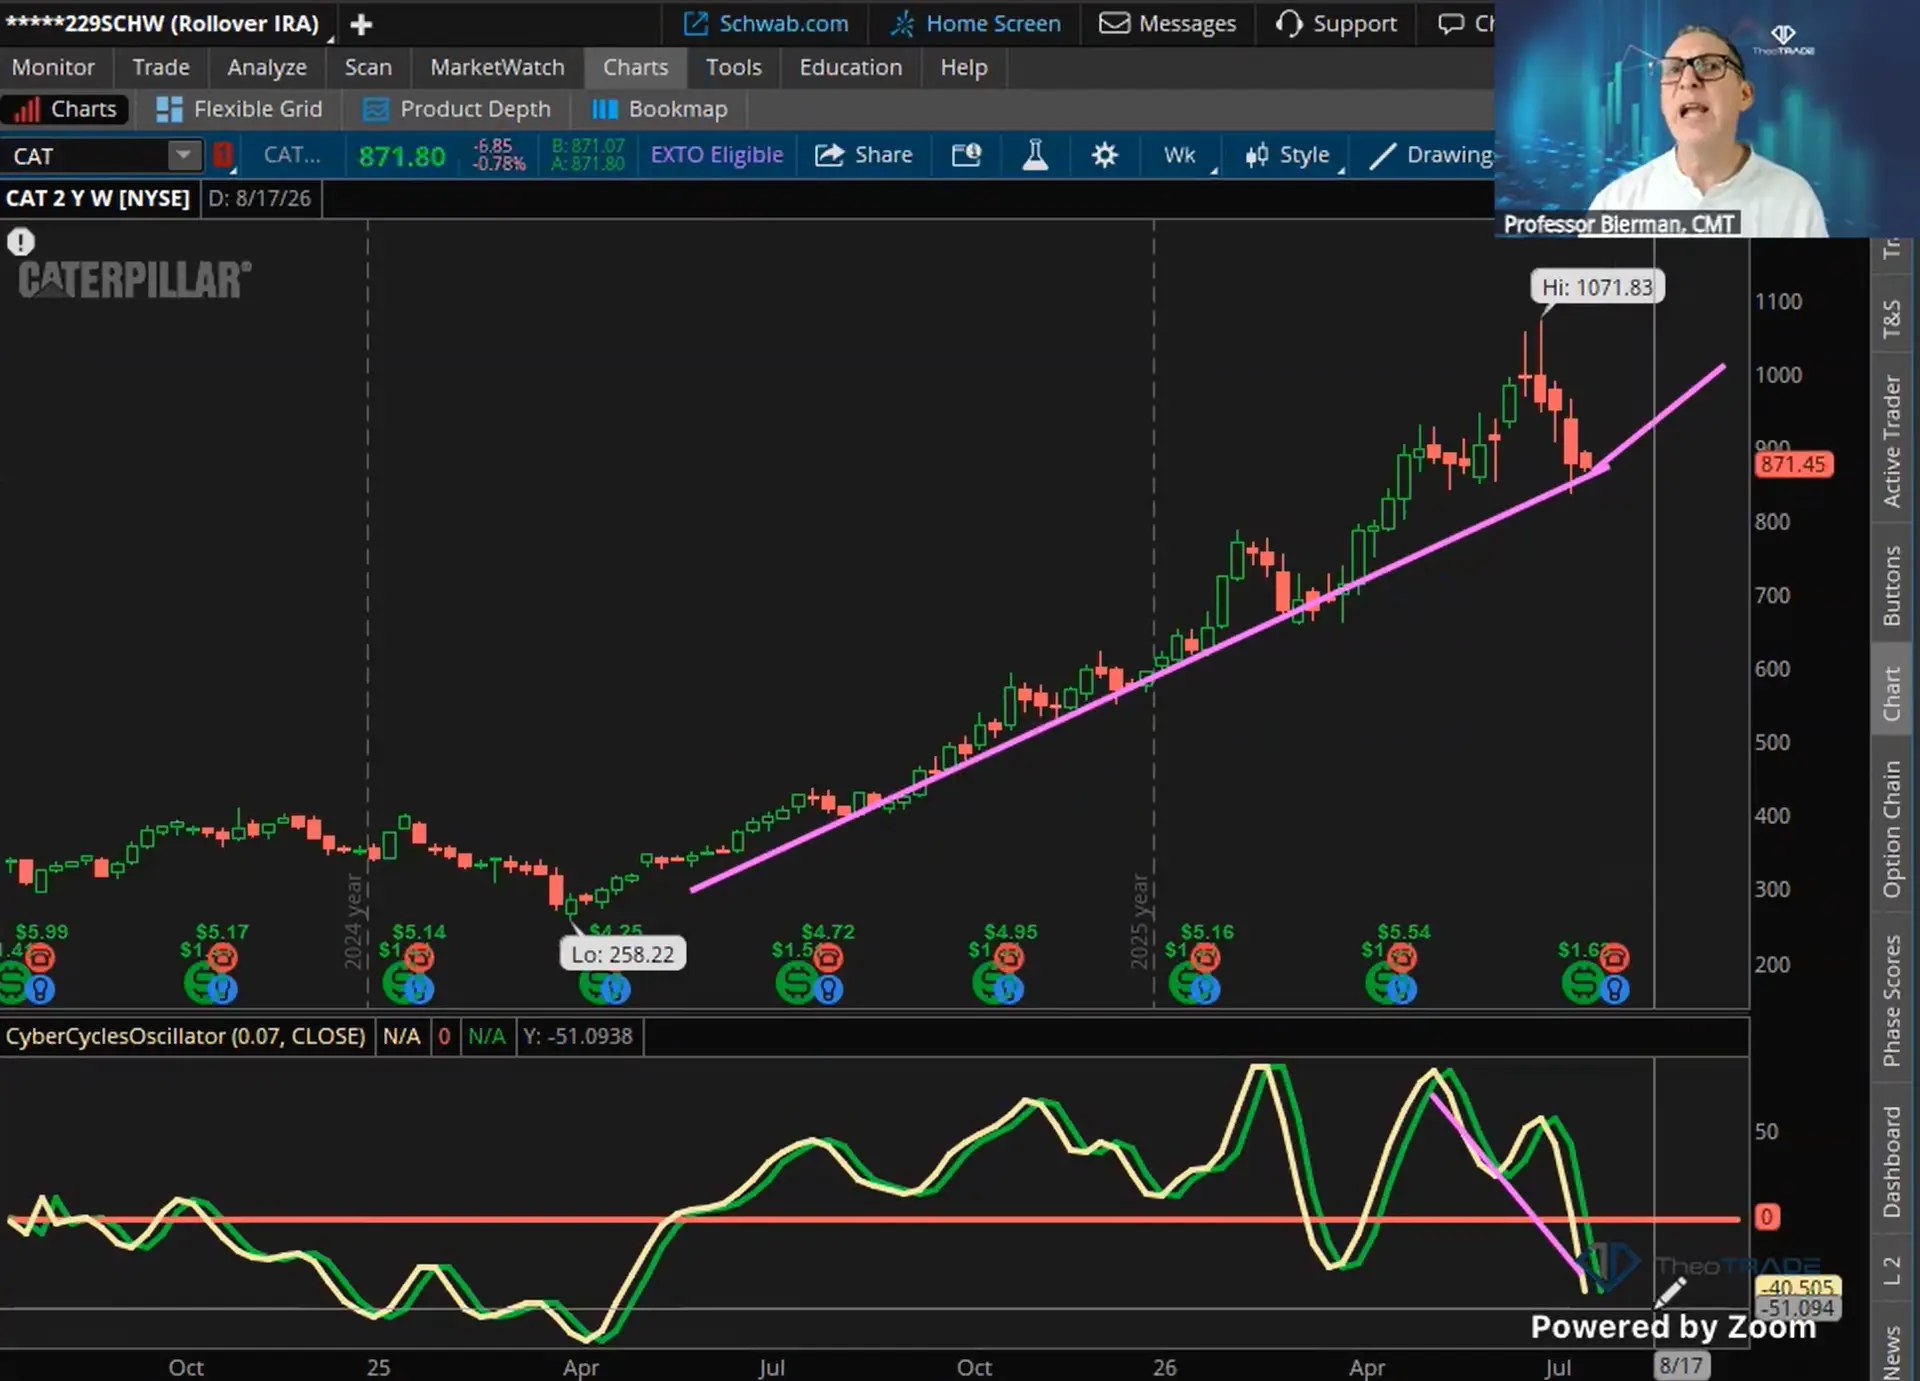Open the Messages panel
Viewport: 1920px width, 1381px height.
(x=1167, y=23)
